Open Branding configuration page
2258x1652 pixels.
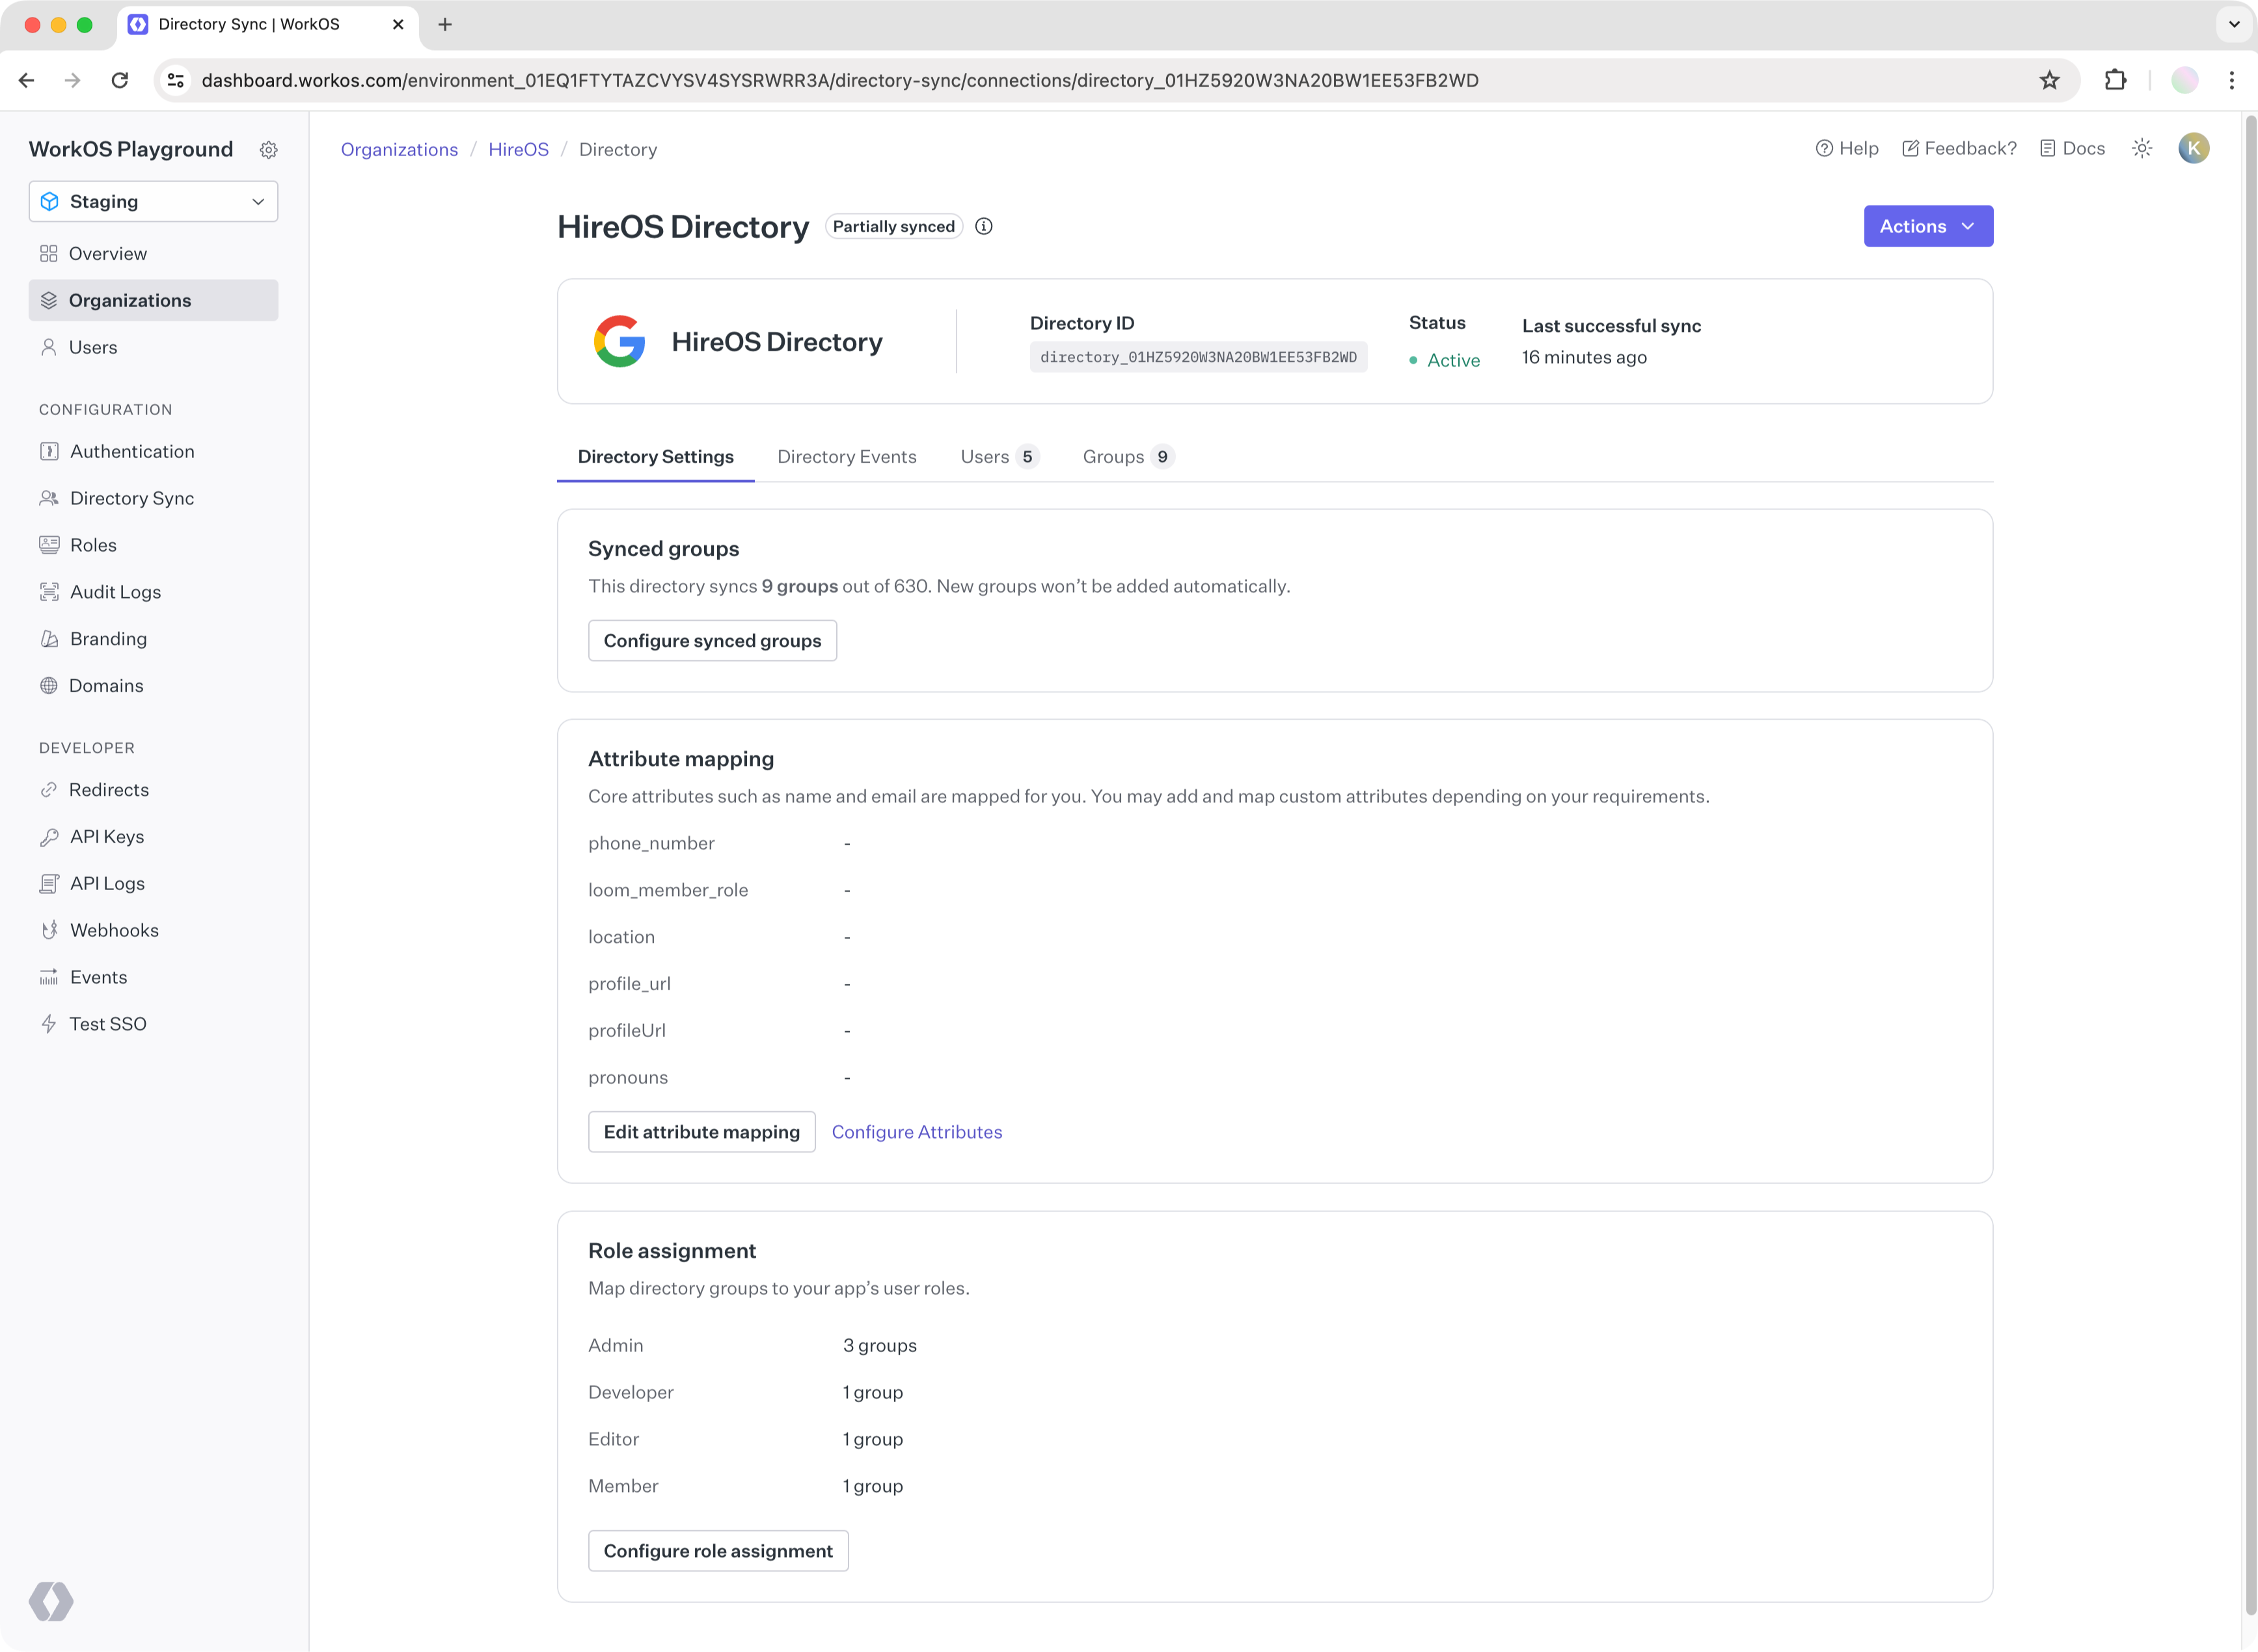click(108, 639)
